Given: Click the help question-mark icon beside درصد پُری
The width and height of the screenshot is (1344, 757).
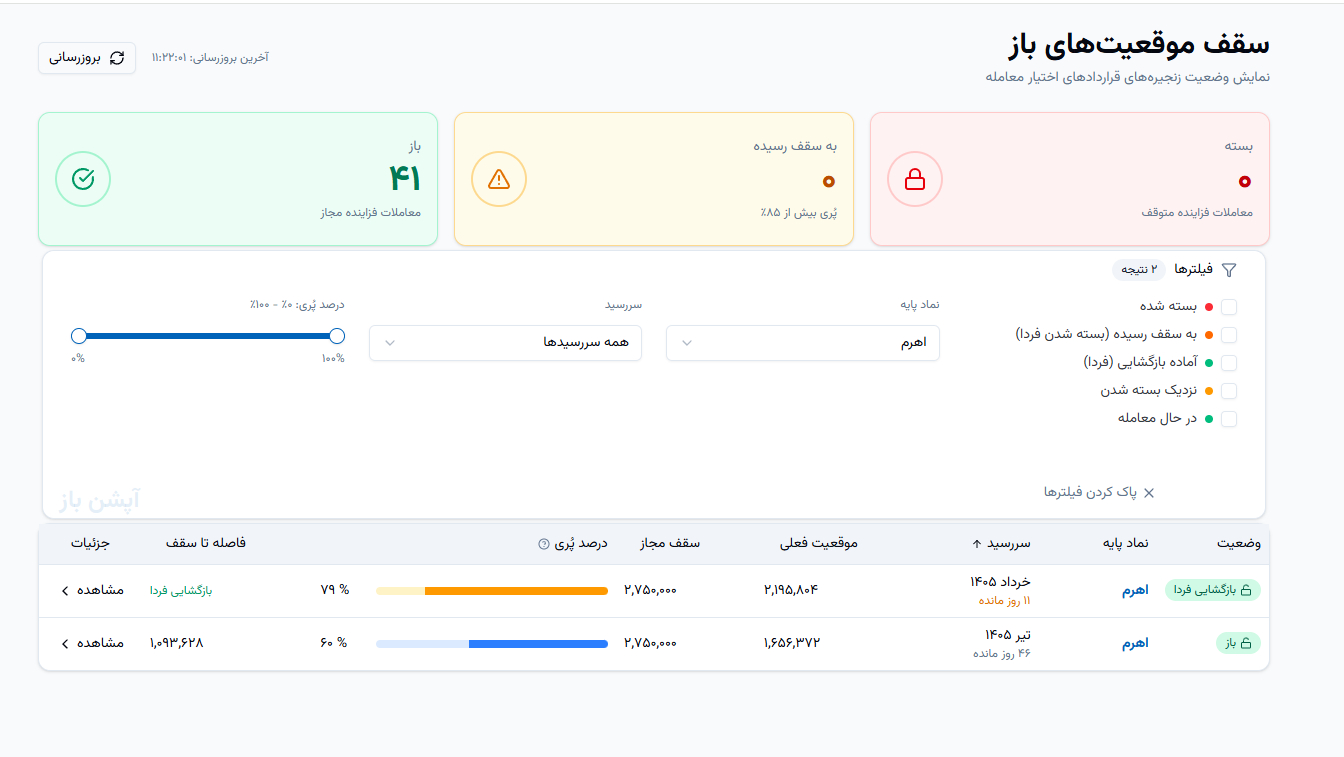Looking at the screenshot, I should coord(544,544).
